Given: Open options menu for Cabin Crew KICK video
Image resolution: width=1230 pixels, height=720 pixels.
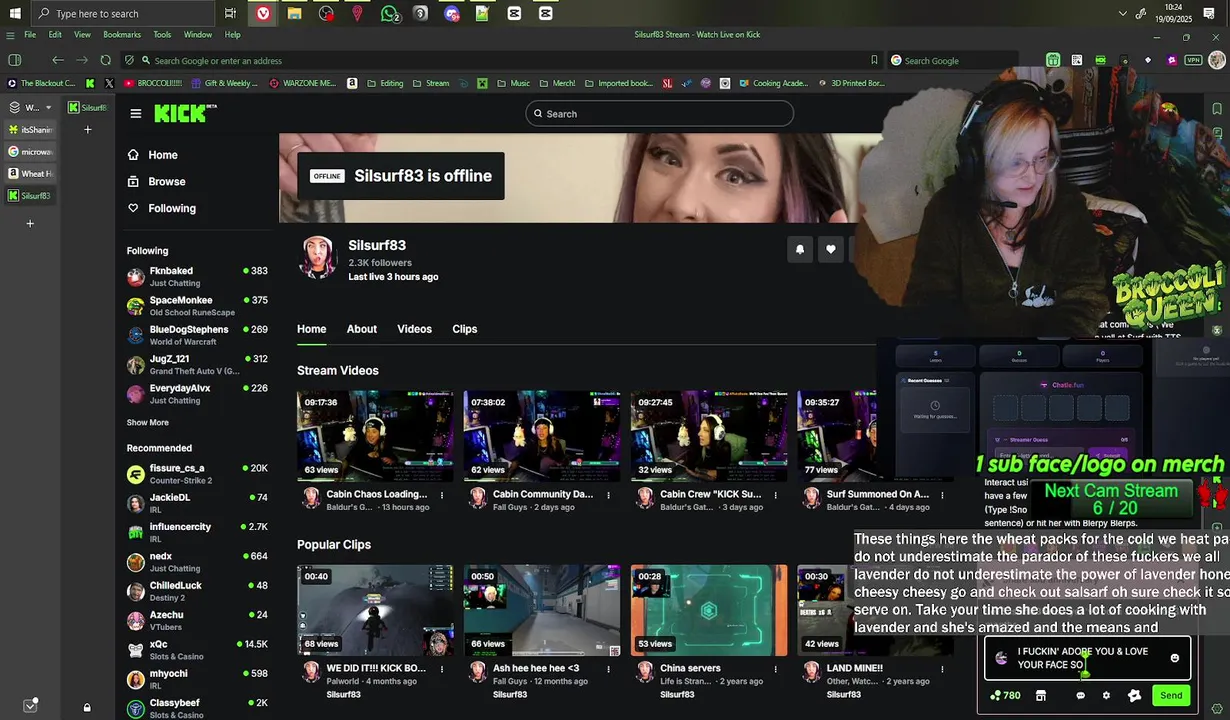Looking at the screenshot, I should [x=775, y=494].
